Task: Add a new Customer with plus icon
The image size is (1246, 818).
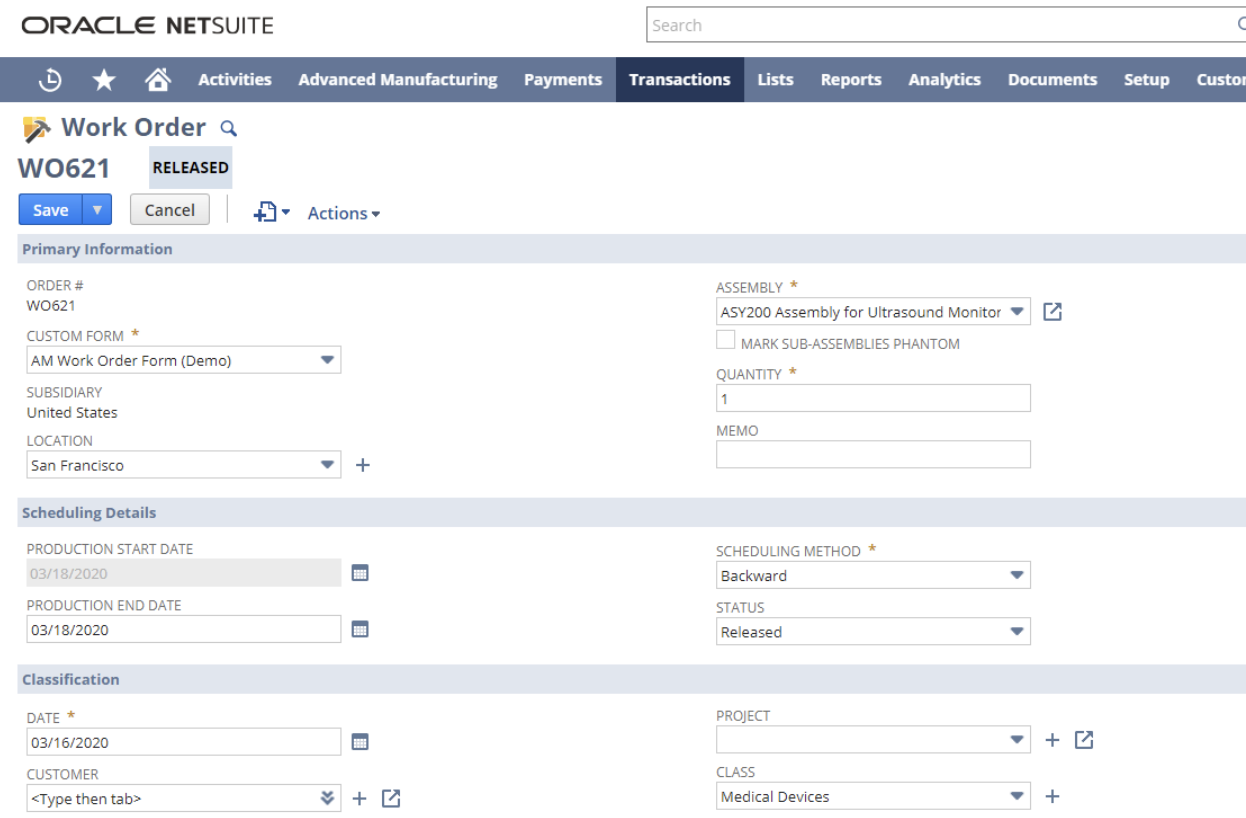Action: (360, 798)
